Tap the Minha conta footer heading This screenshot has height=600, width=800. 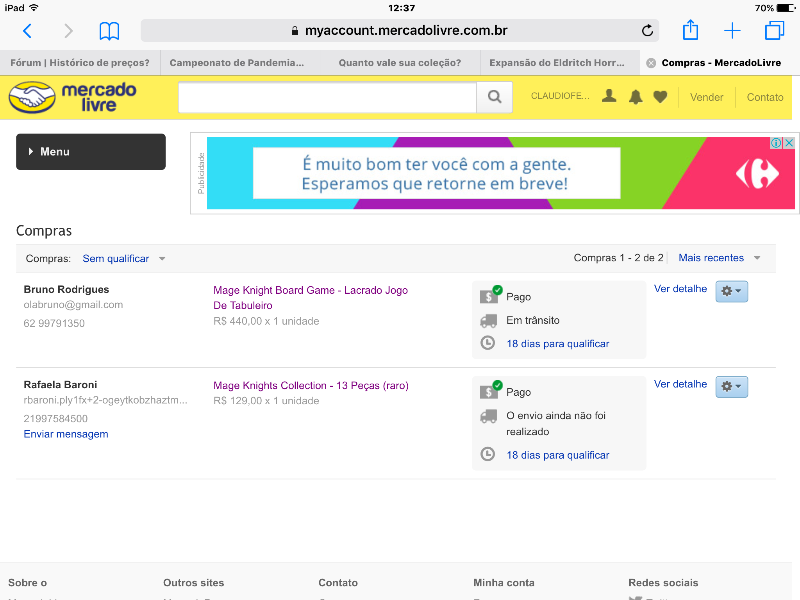coord(504,583)
